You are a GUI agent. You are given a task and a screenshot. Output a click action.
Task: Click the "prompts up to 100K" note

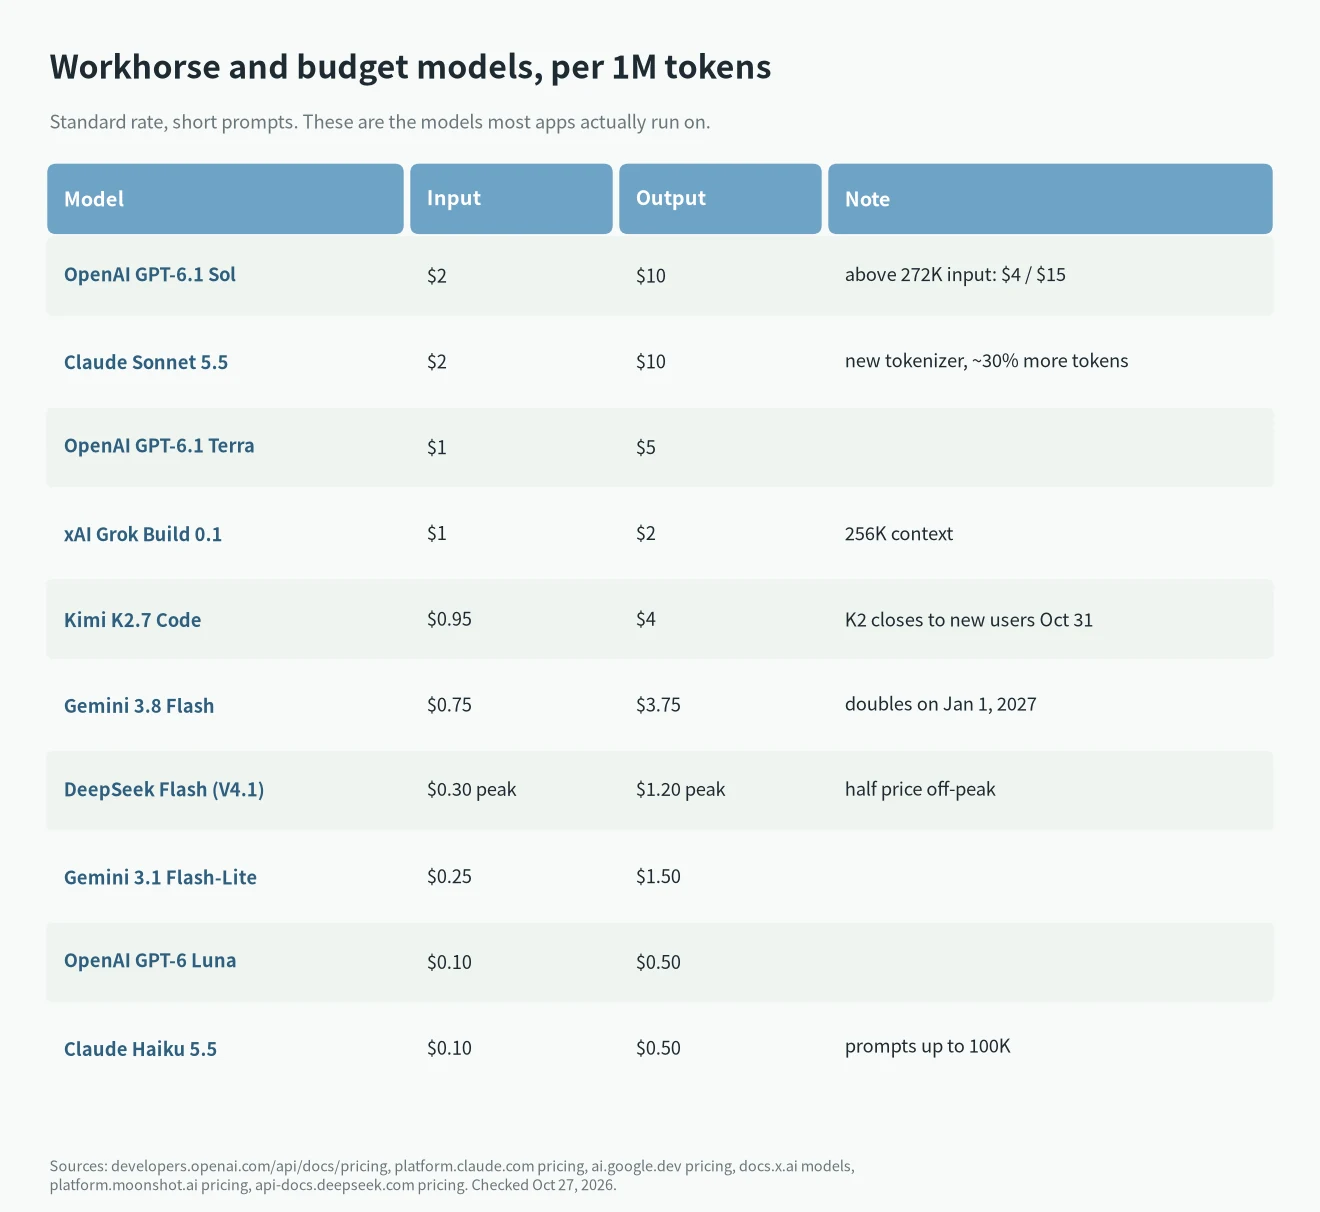click(928, 1047)
